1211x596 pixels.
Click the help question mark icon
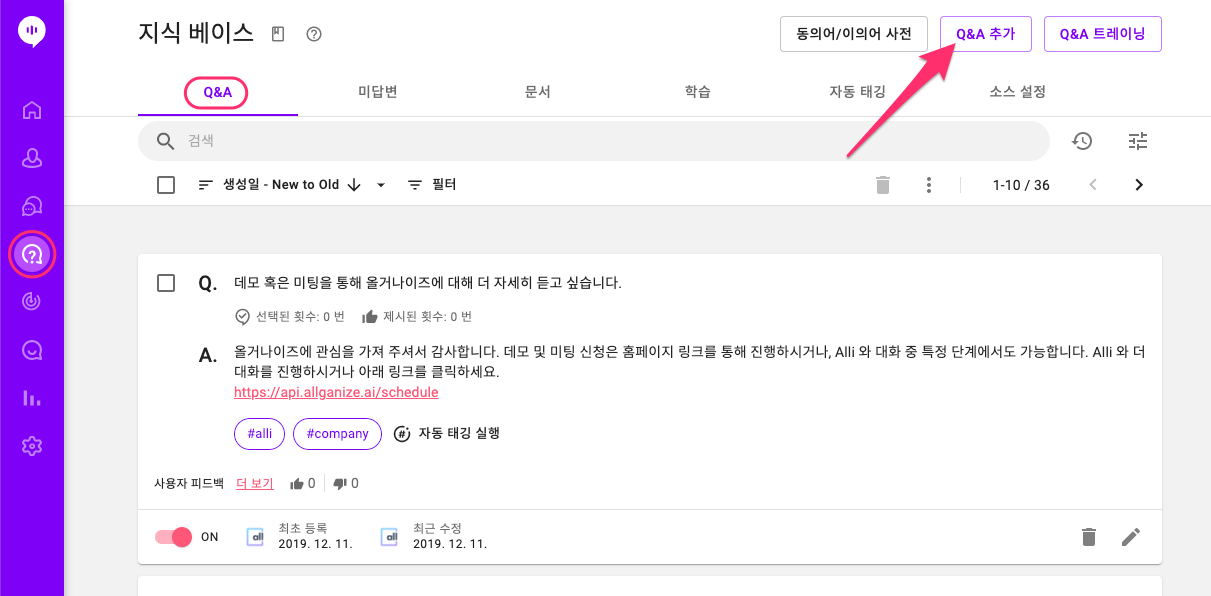point(314,34)
